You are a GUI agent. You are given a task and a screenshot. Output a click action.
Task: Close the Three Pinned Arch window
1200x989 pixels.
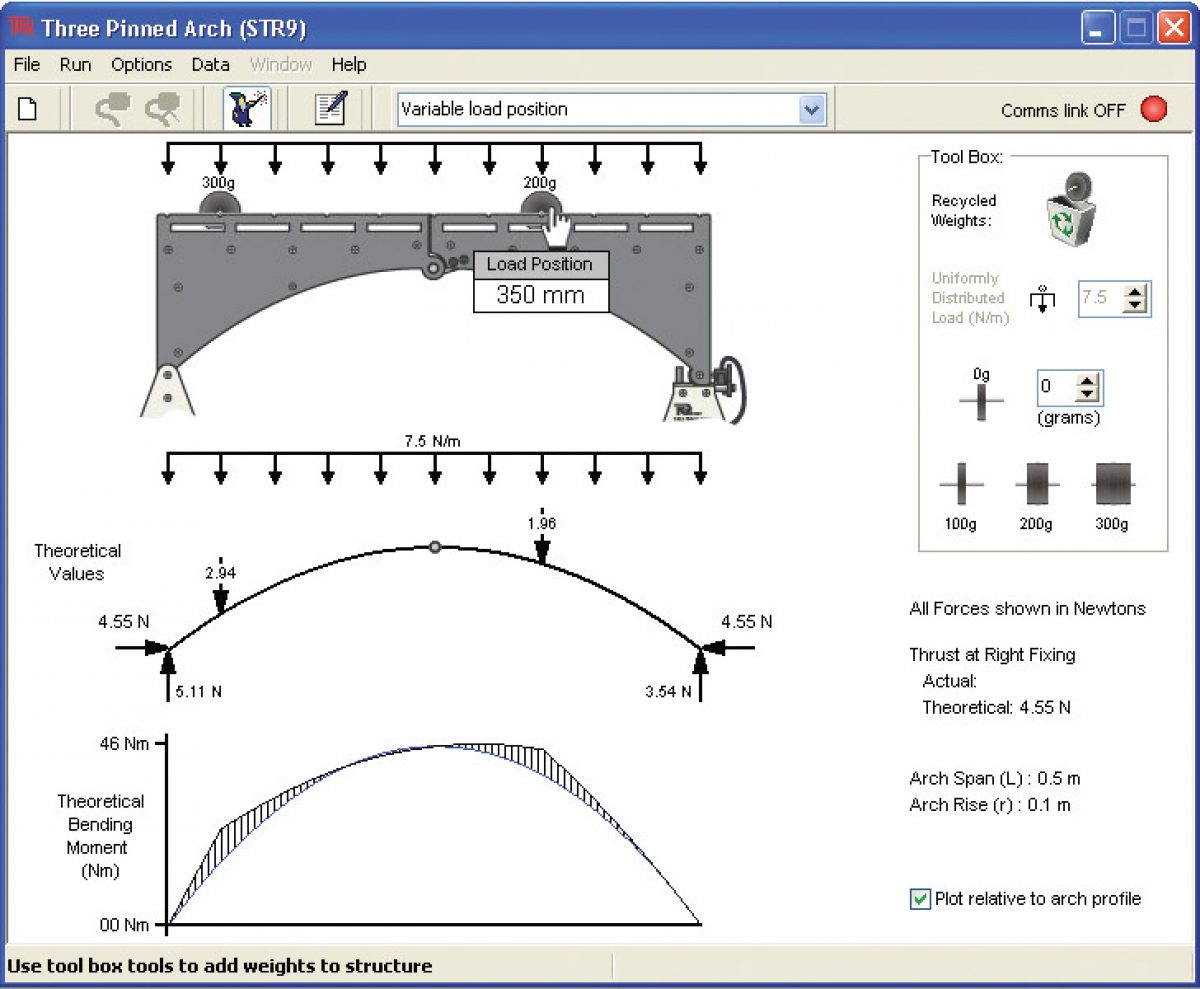coord(1172,29)
